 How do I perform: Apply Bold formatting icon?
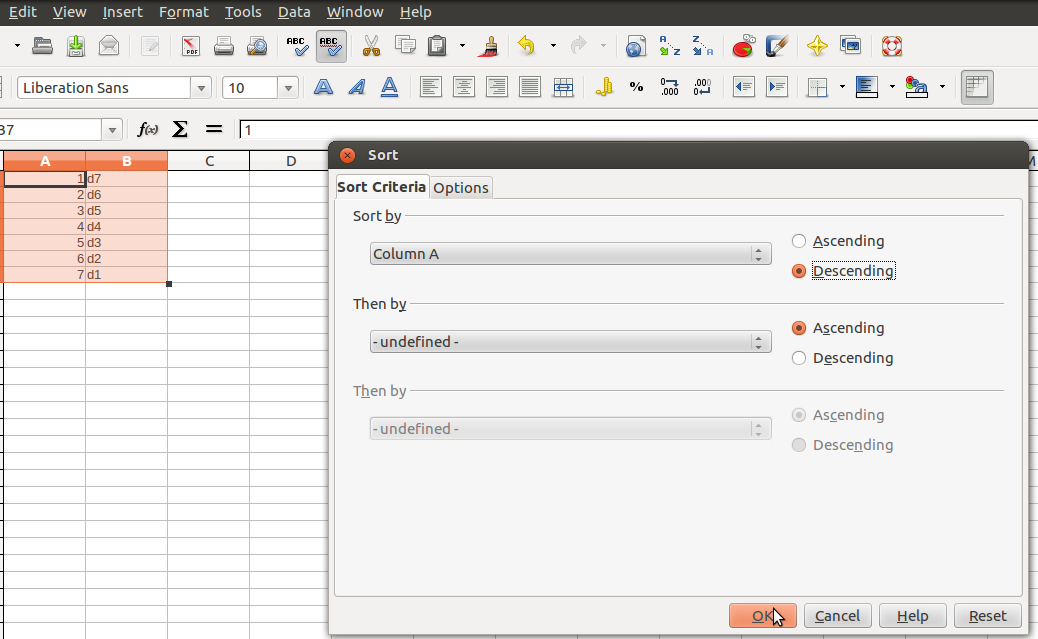(x=323, y=87)
